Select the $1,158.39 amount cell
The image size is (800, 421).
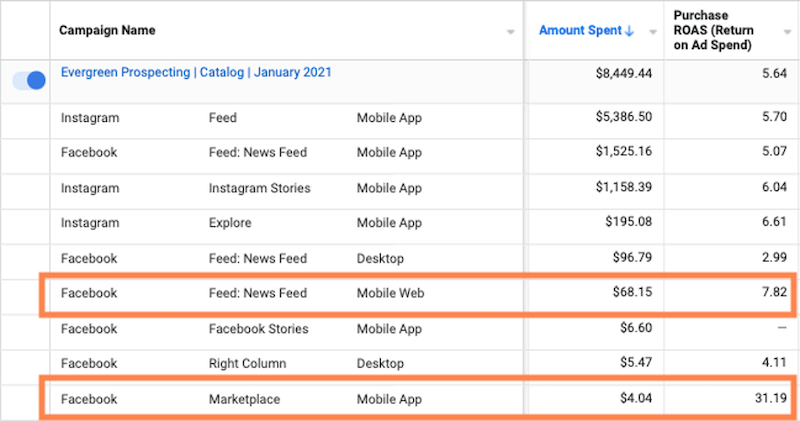tap(623, 187)
